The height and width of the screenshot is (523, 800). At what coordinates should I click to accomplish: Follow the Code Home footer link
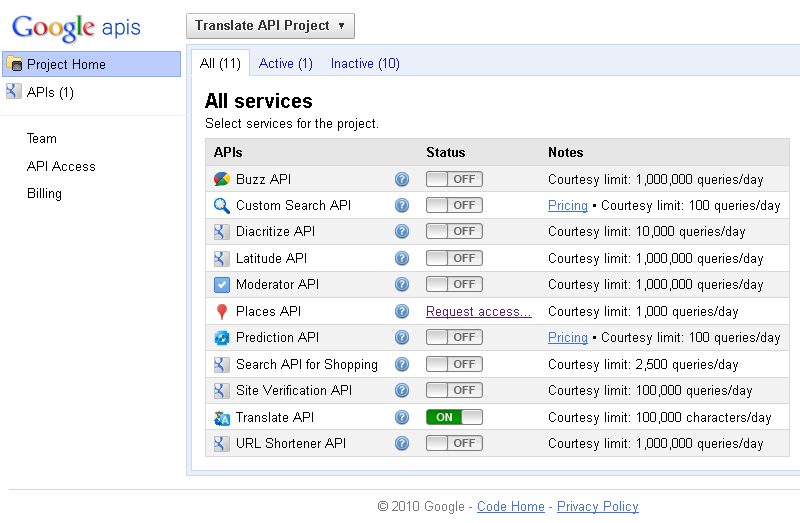pos(511,506)
